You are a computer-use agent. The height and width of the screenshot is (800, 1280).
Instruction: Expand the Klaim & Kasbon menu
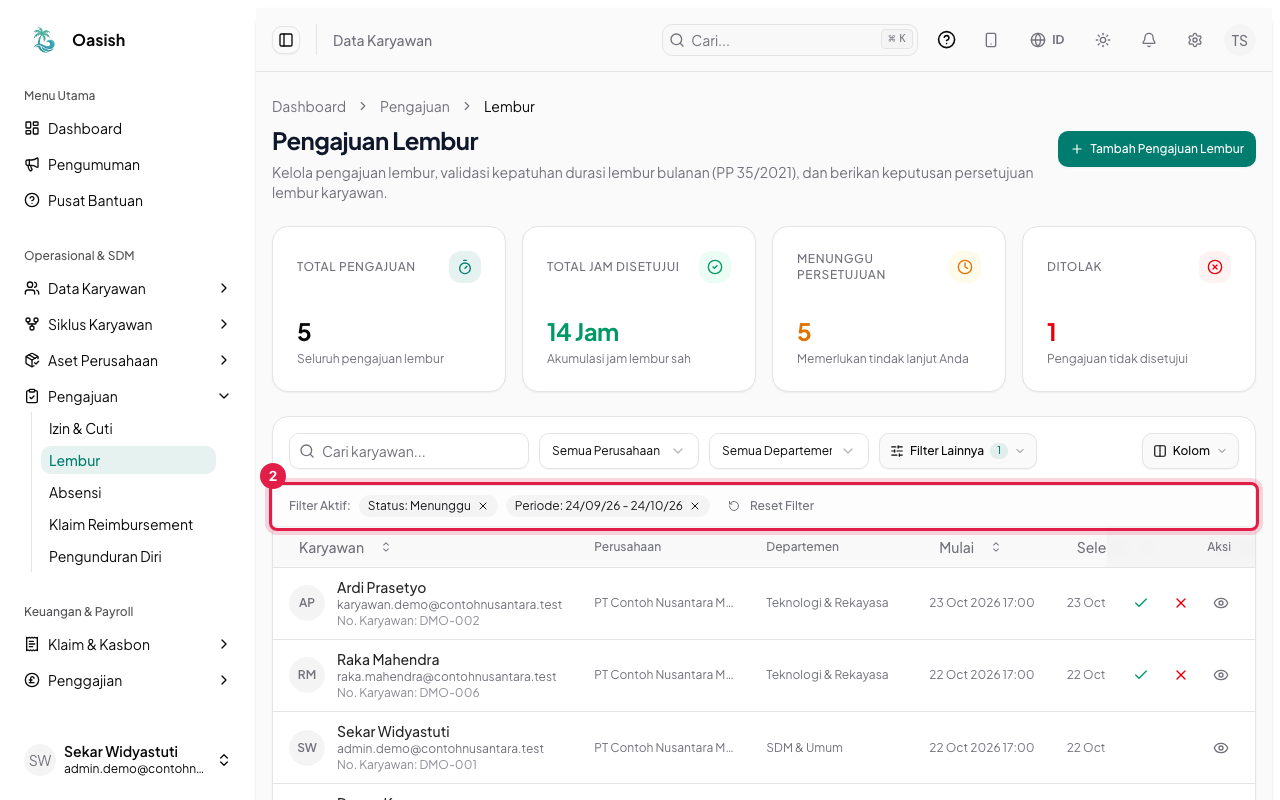pos(128,645)
